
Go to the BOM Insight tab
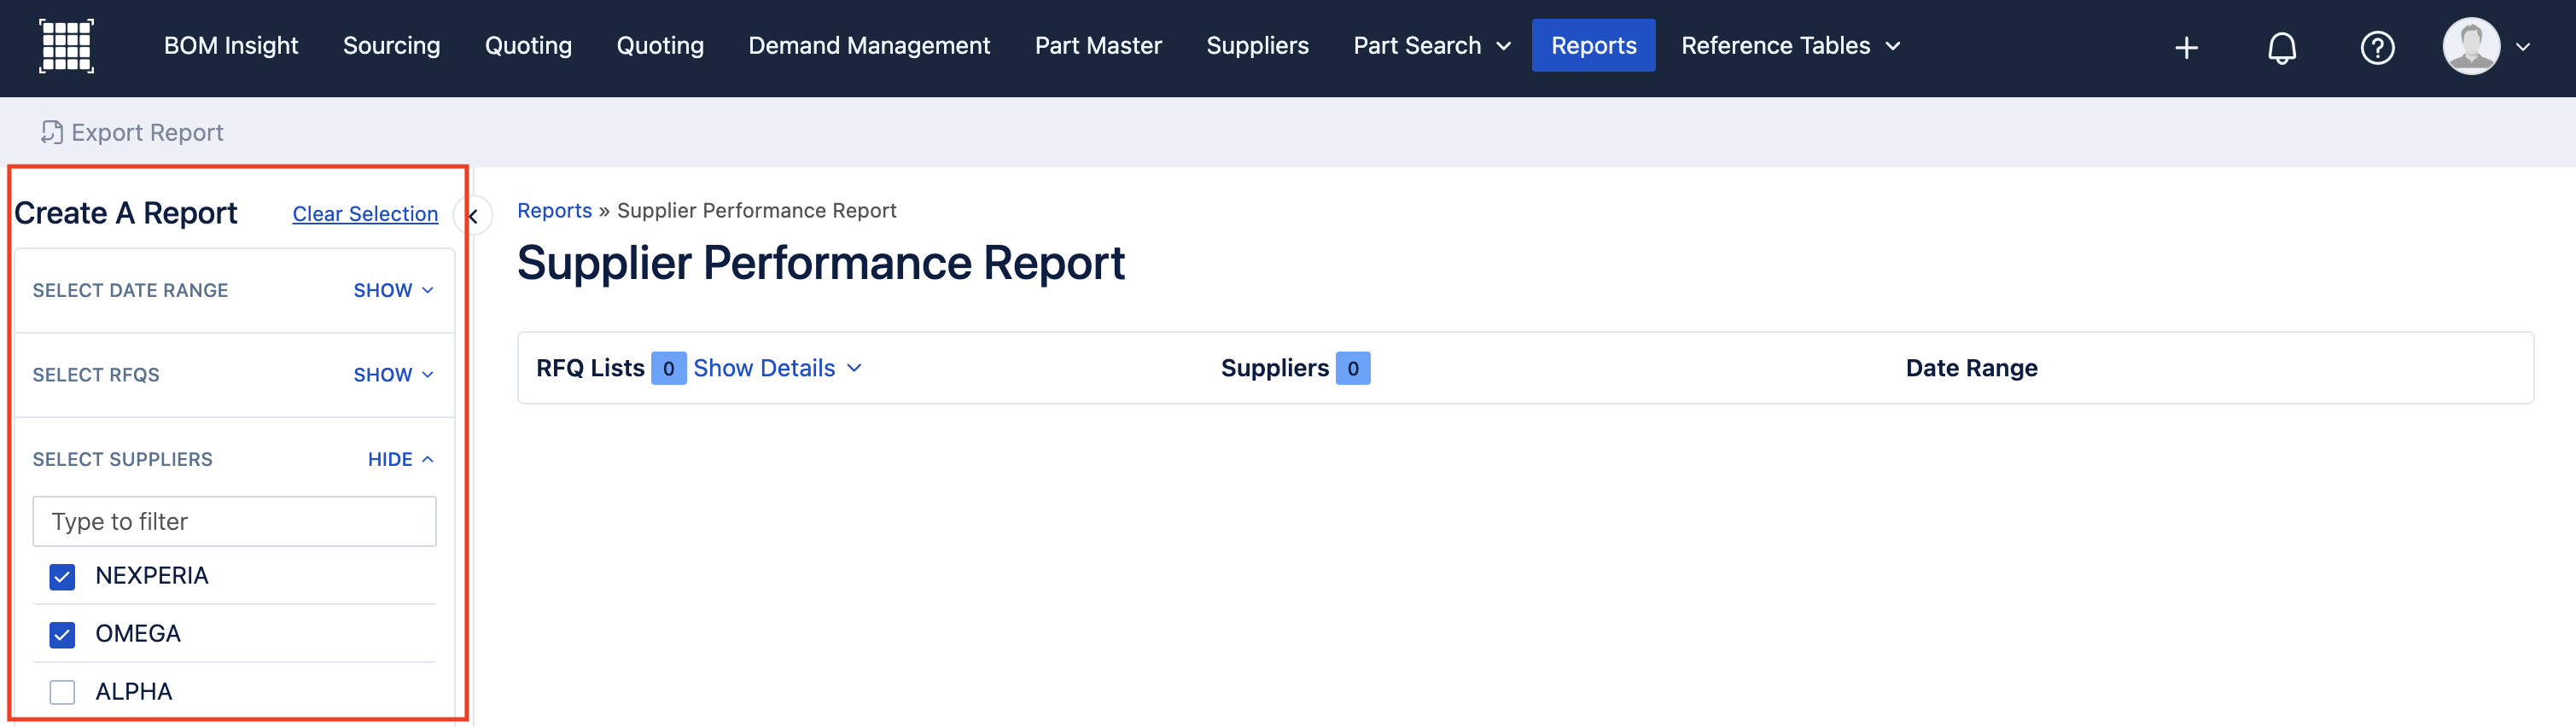tap(231, 46)
